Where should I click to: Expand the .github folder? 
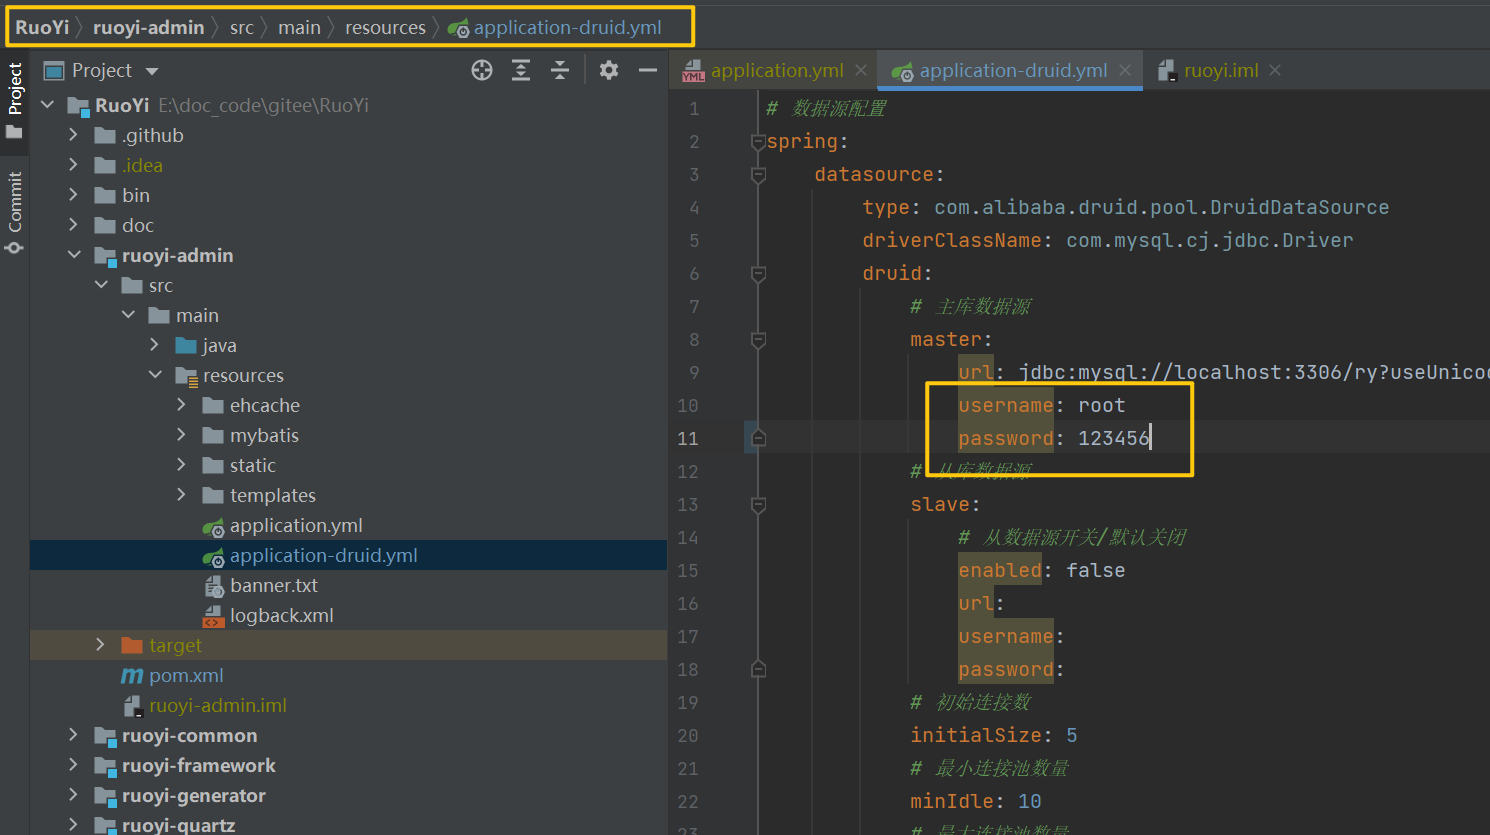(73, 134)
